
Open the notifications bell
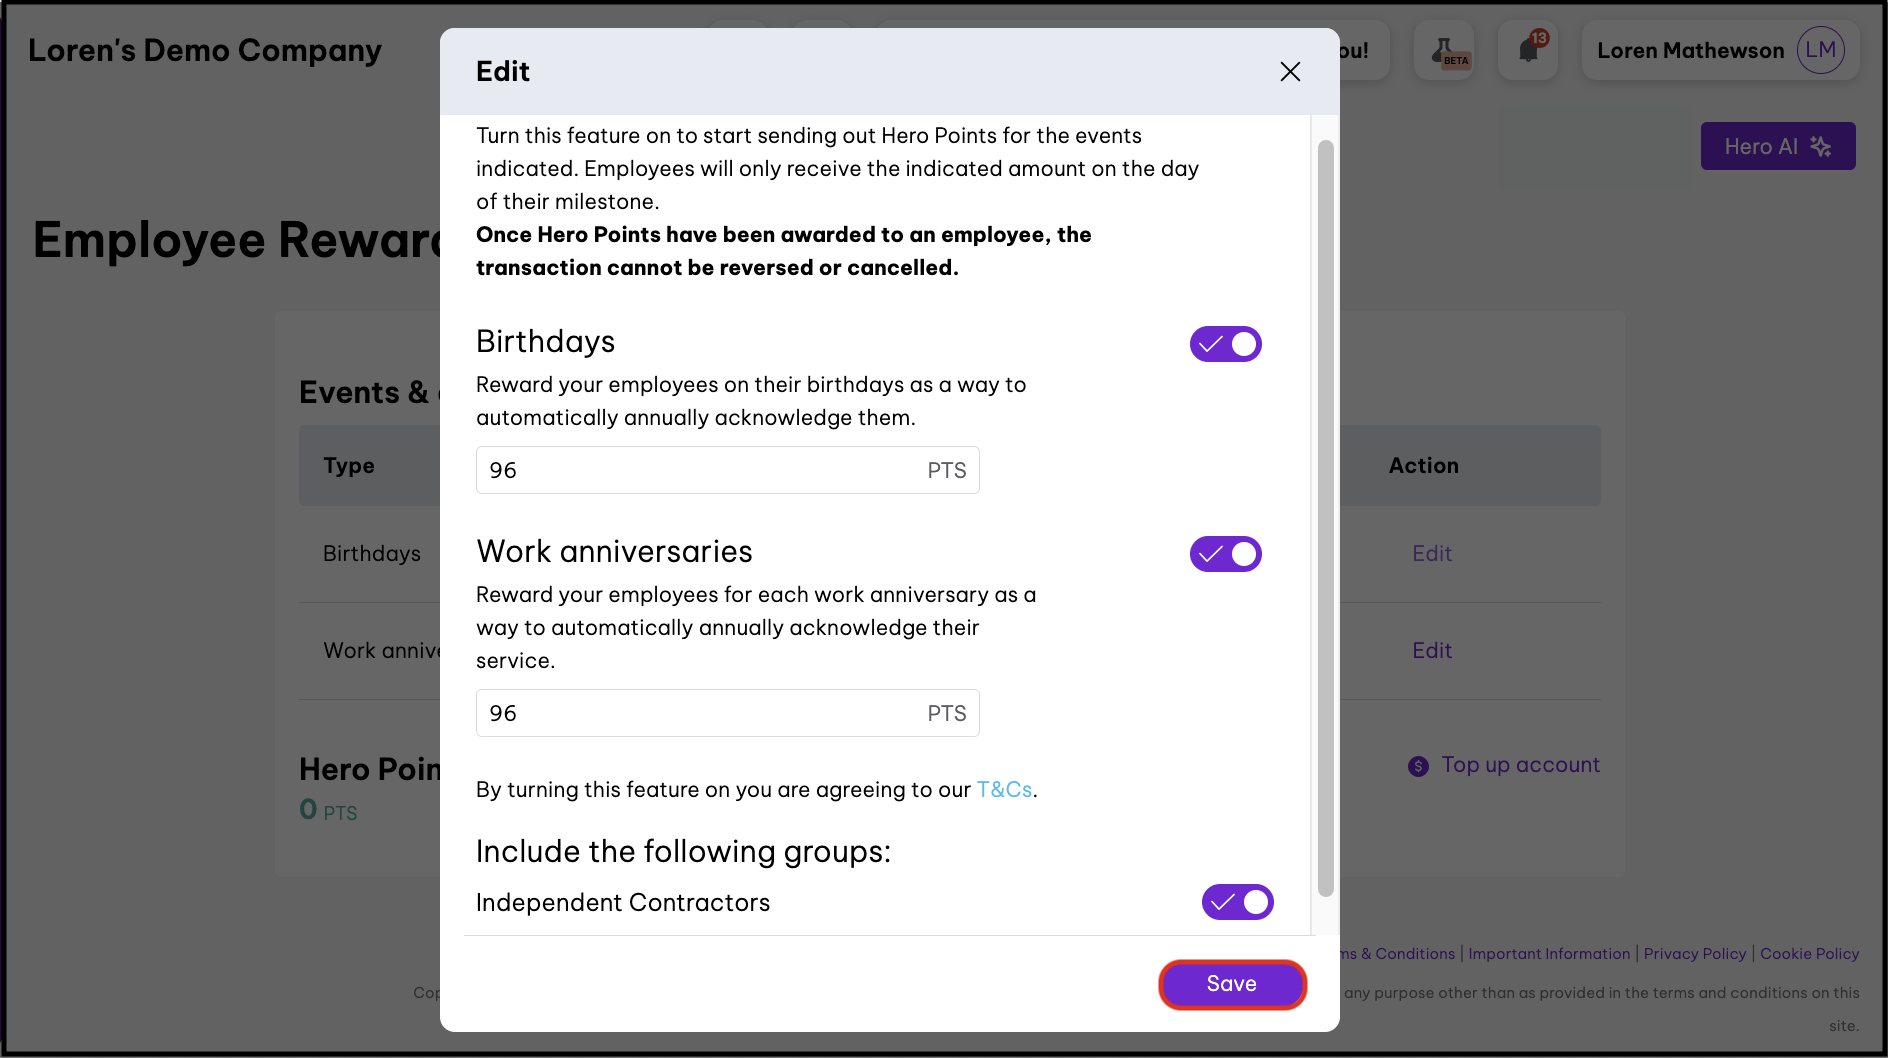(x=1528, y=50)
